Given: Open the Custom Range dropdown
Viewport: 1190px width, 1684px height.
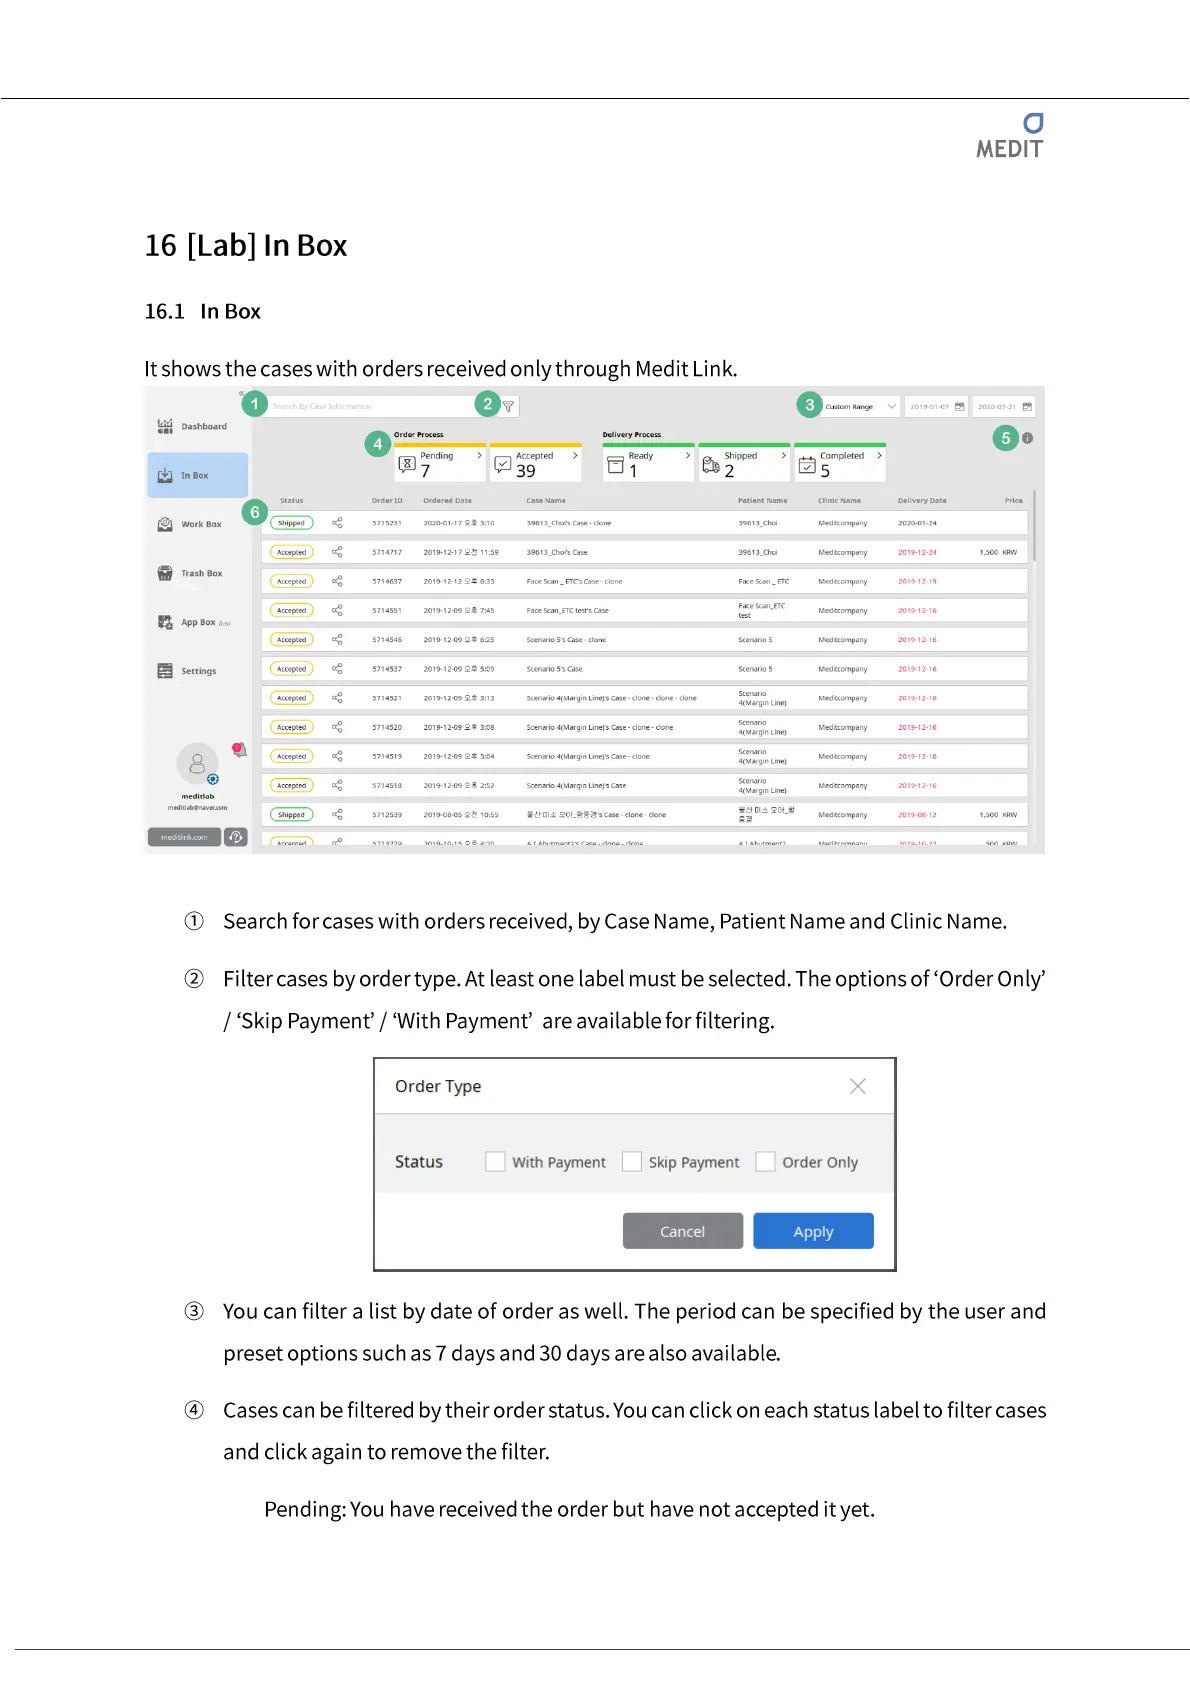Looking at the screenshot, I should pyautogui.click(x=860, y=407).
